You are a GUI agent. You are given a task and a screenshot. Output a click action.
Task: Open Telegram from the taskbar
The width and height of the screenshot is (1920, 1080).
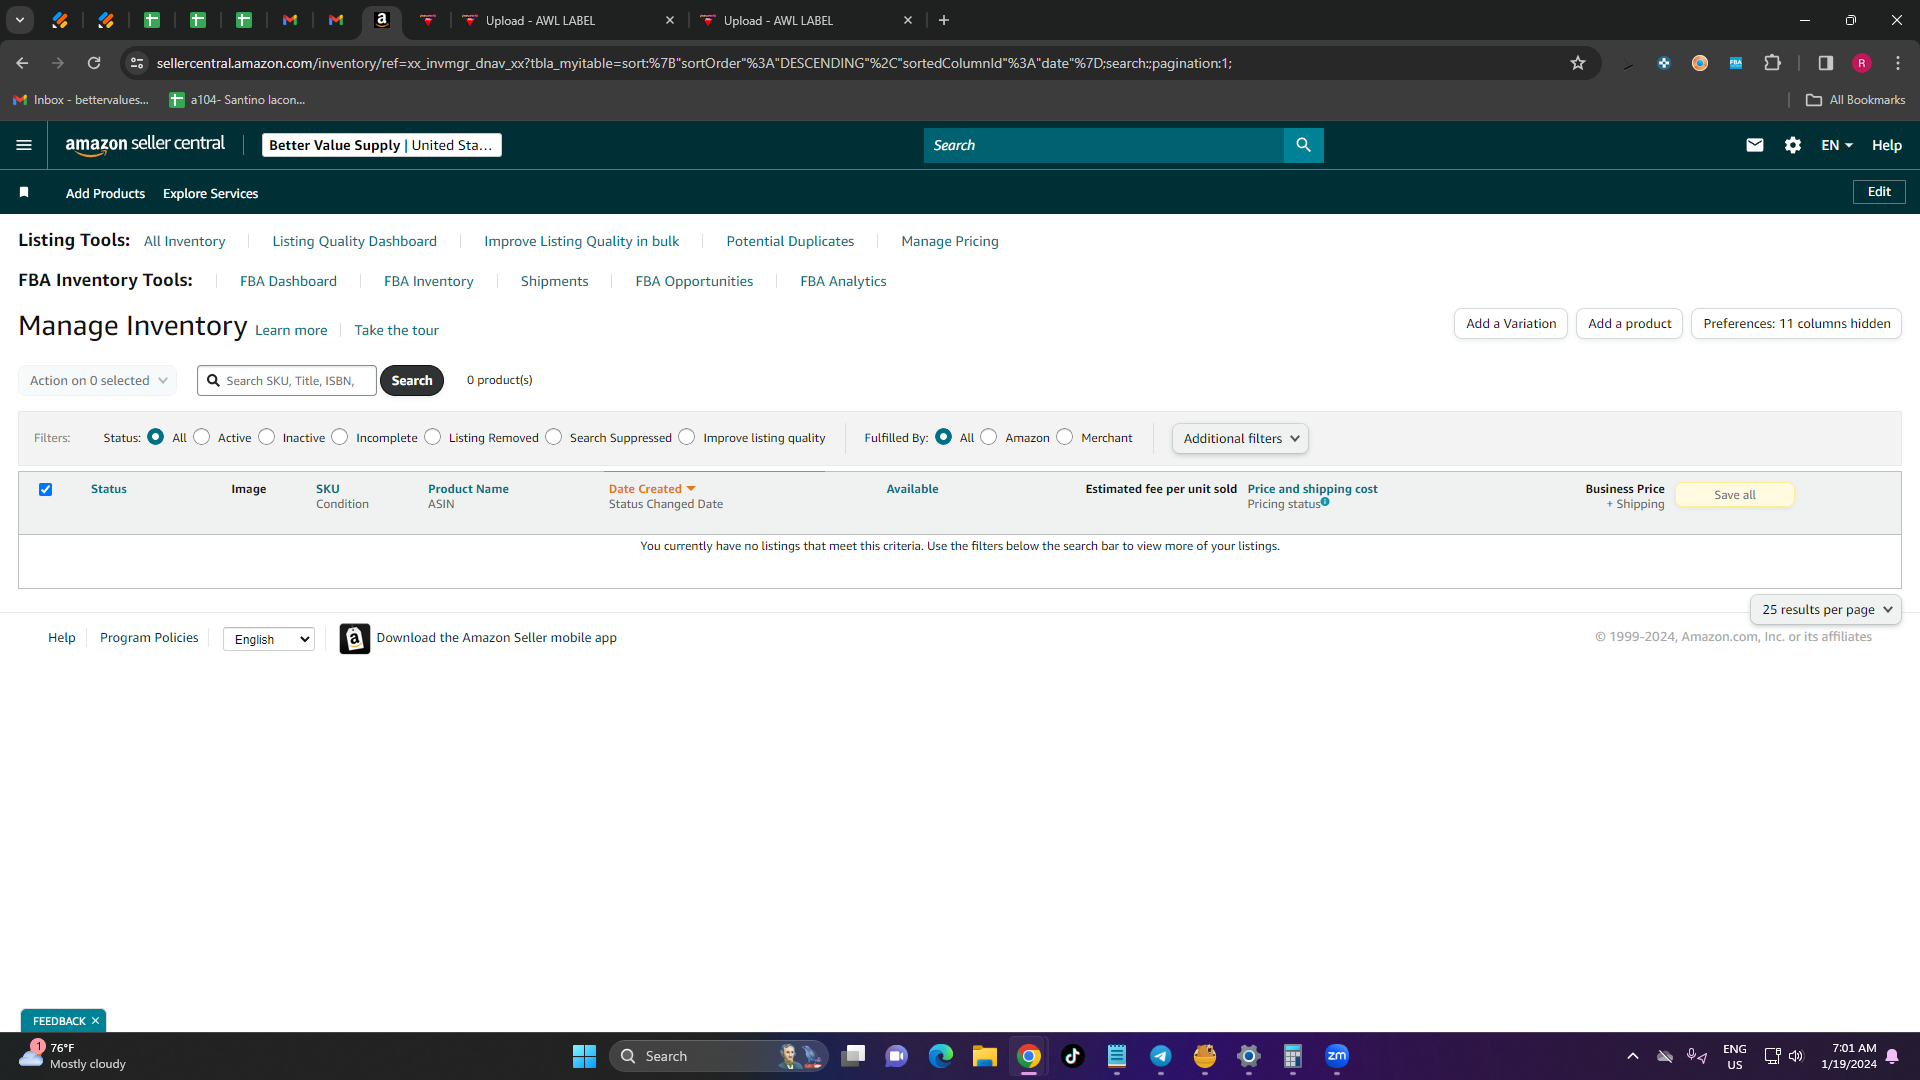(x=1160, y=1056)
